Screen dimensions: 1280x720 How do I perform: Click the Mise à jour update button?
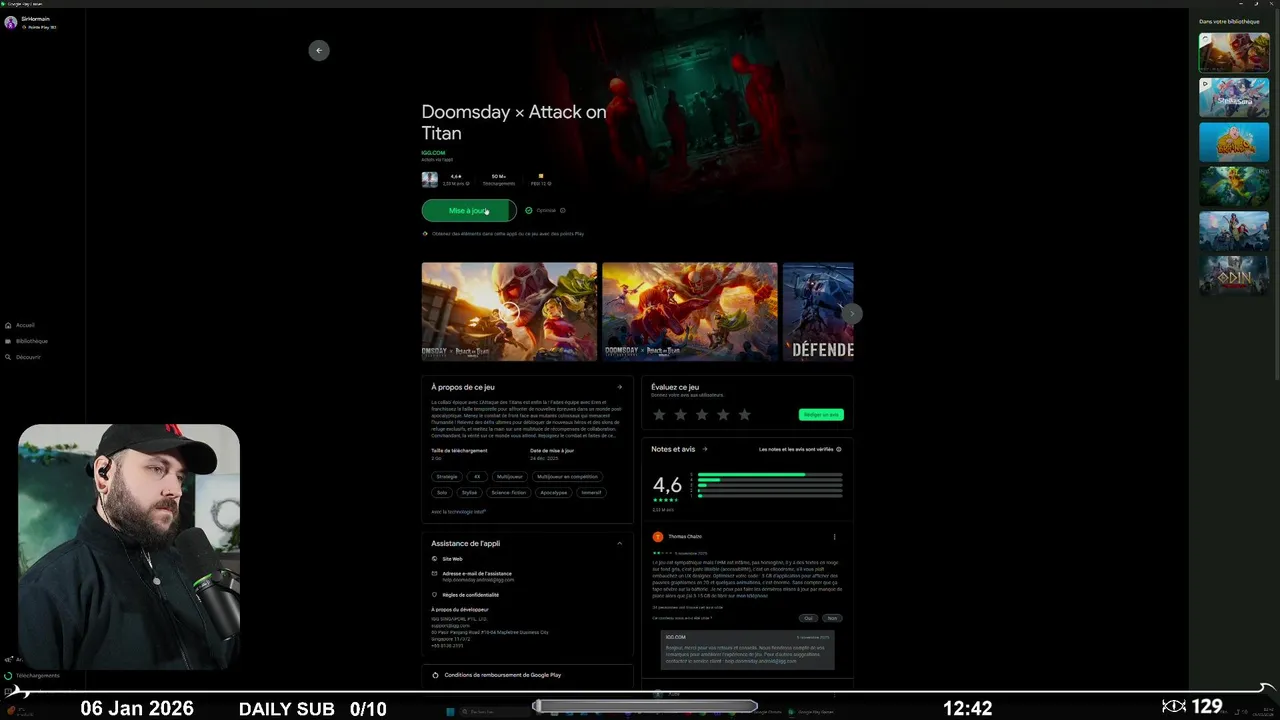coord(469,210)
